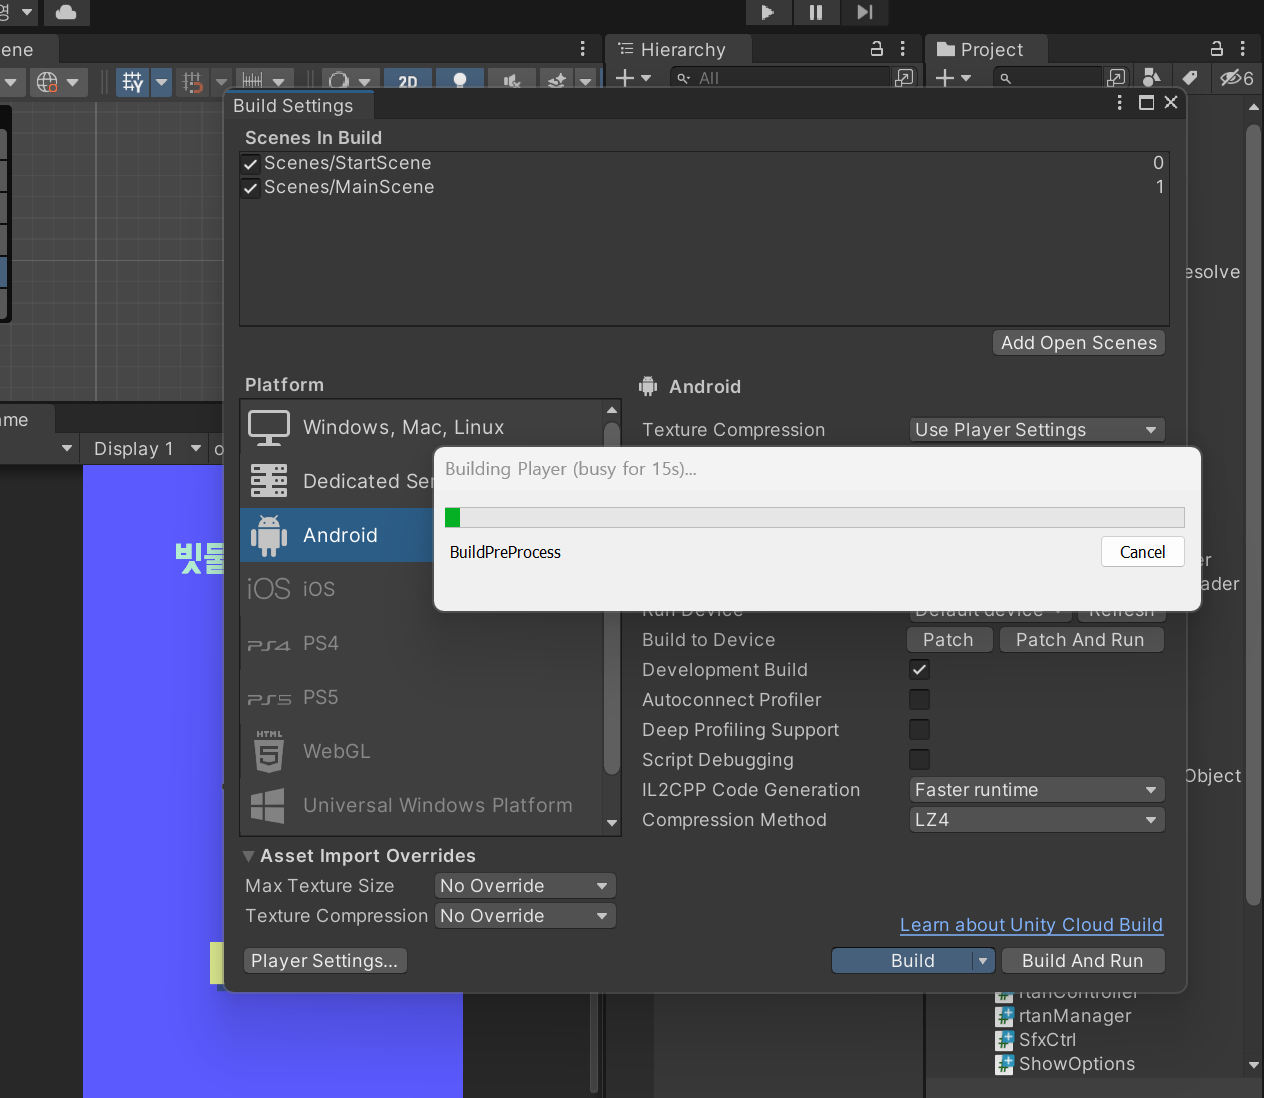Screen dimensions: 1264x1098
Task: Open the Project search popout icon
Action: pos(1116,78)
